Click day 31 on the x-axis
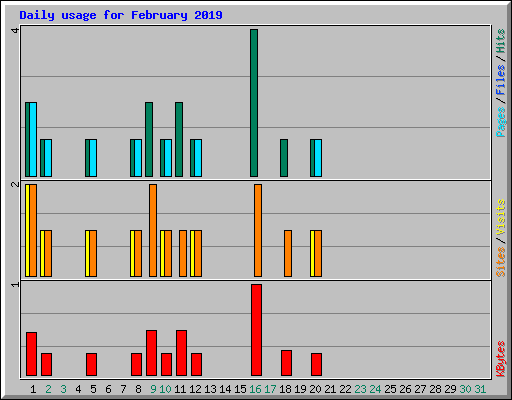The image size is (512, 400). 480,389
